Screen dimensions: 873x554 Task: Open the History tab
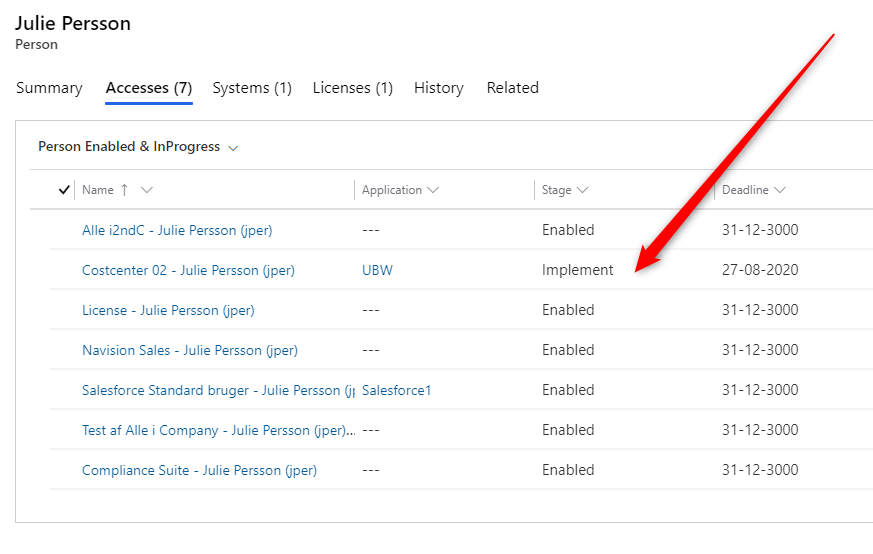click(439, 88)
